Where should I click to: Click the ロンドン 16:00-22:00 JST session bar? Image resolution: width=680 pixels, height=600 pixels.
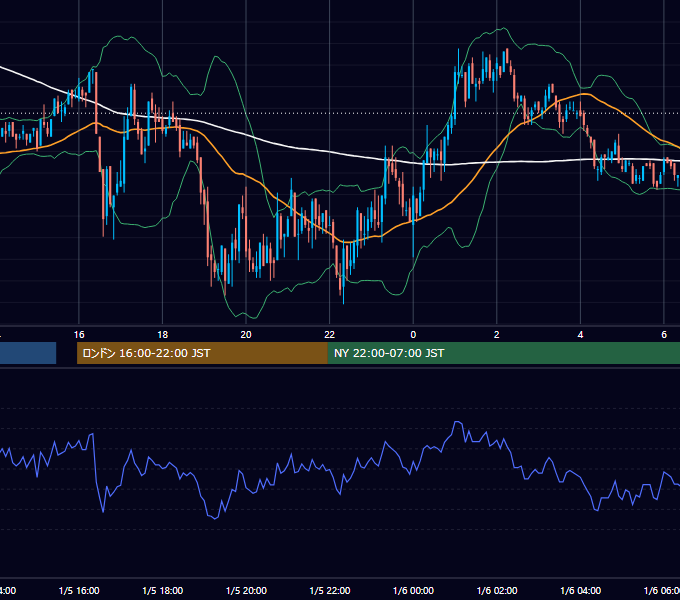[x=202, y=353]
